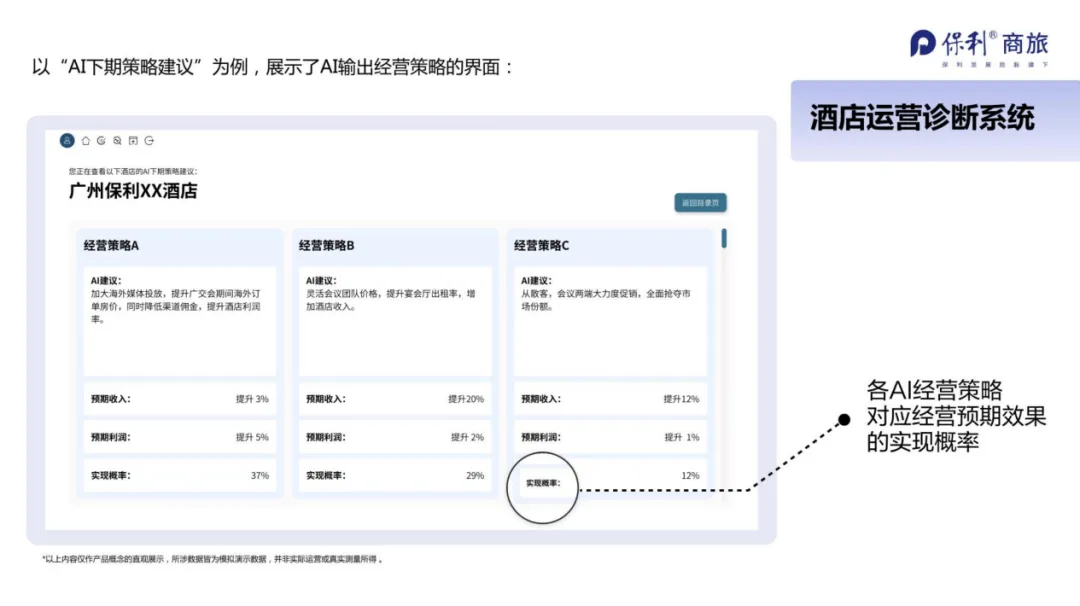Open the AI建议 text box in strategy A
The width and height of the screenshot is (1080, 606).
(x=180, y=320)
